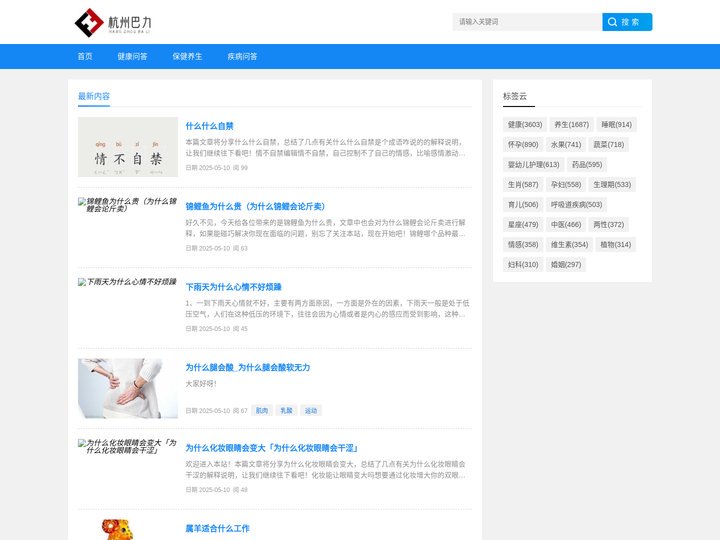This screenshot has width=720, height=540.
Task: Select tag 维生素(354) in tag cloud
Action: click(569, 245)
